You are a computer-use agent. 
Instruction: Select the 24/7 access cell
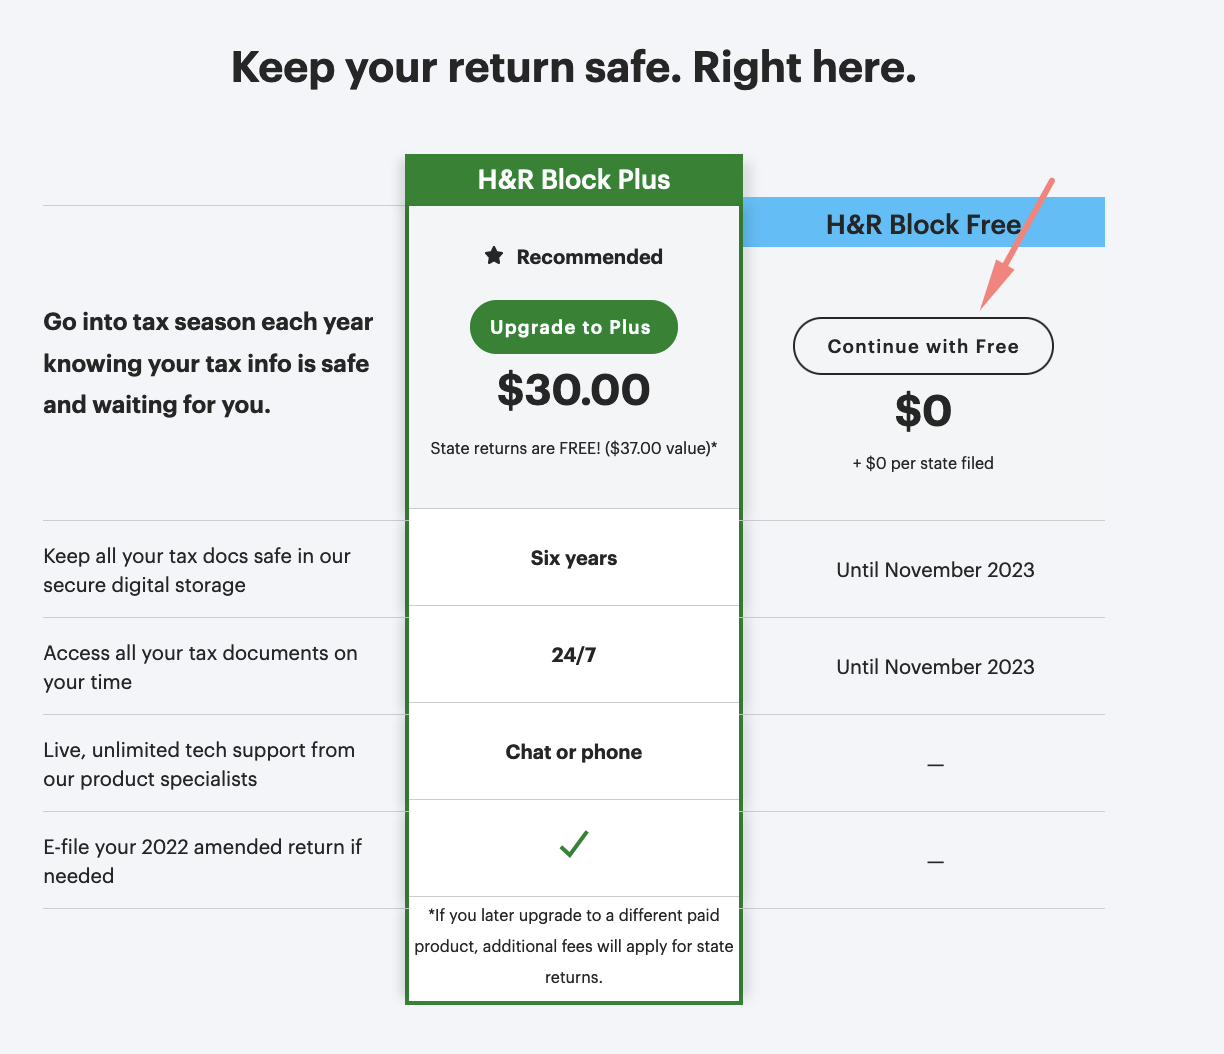574,655
